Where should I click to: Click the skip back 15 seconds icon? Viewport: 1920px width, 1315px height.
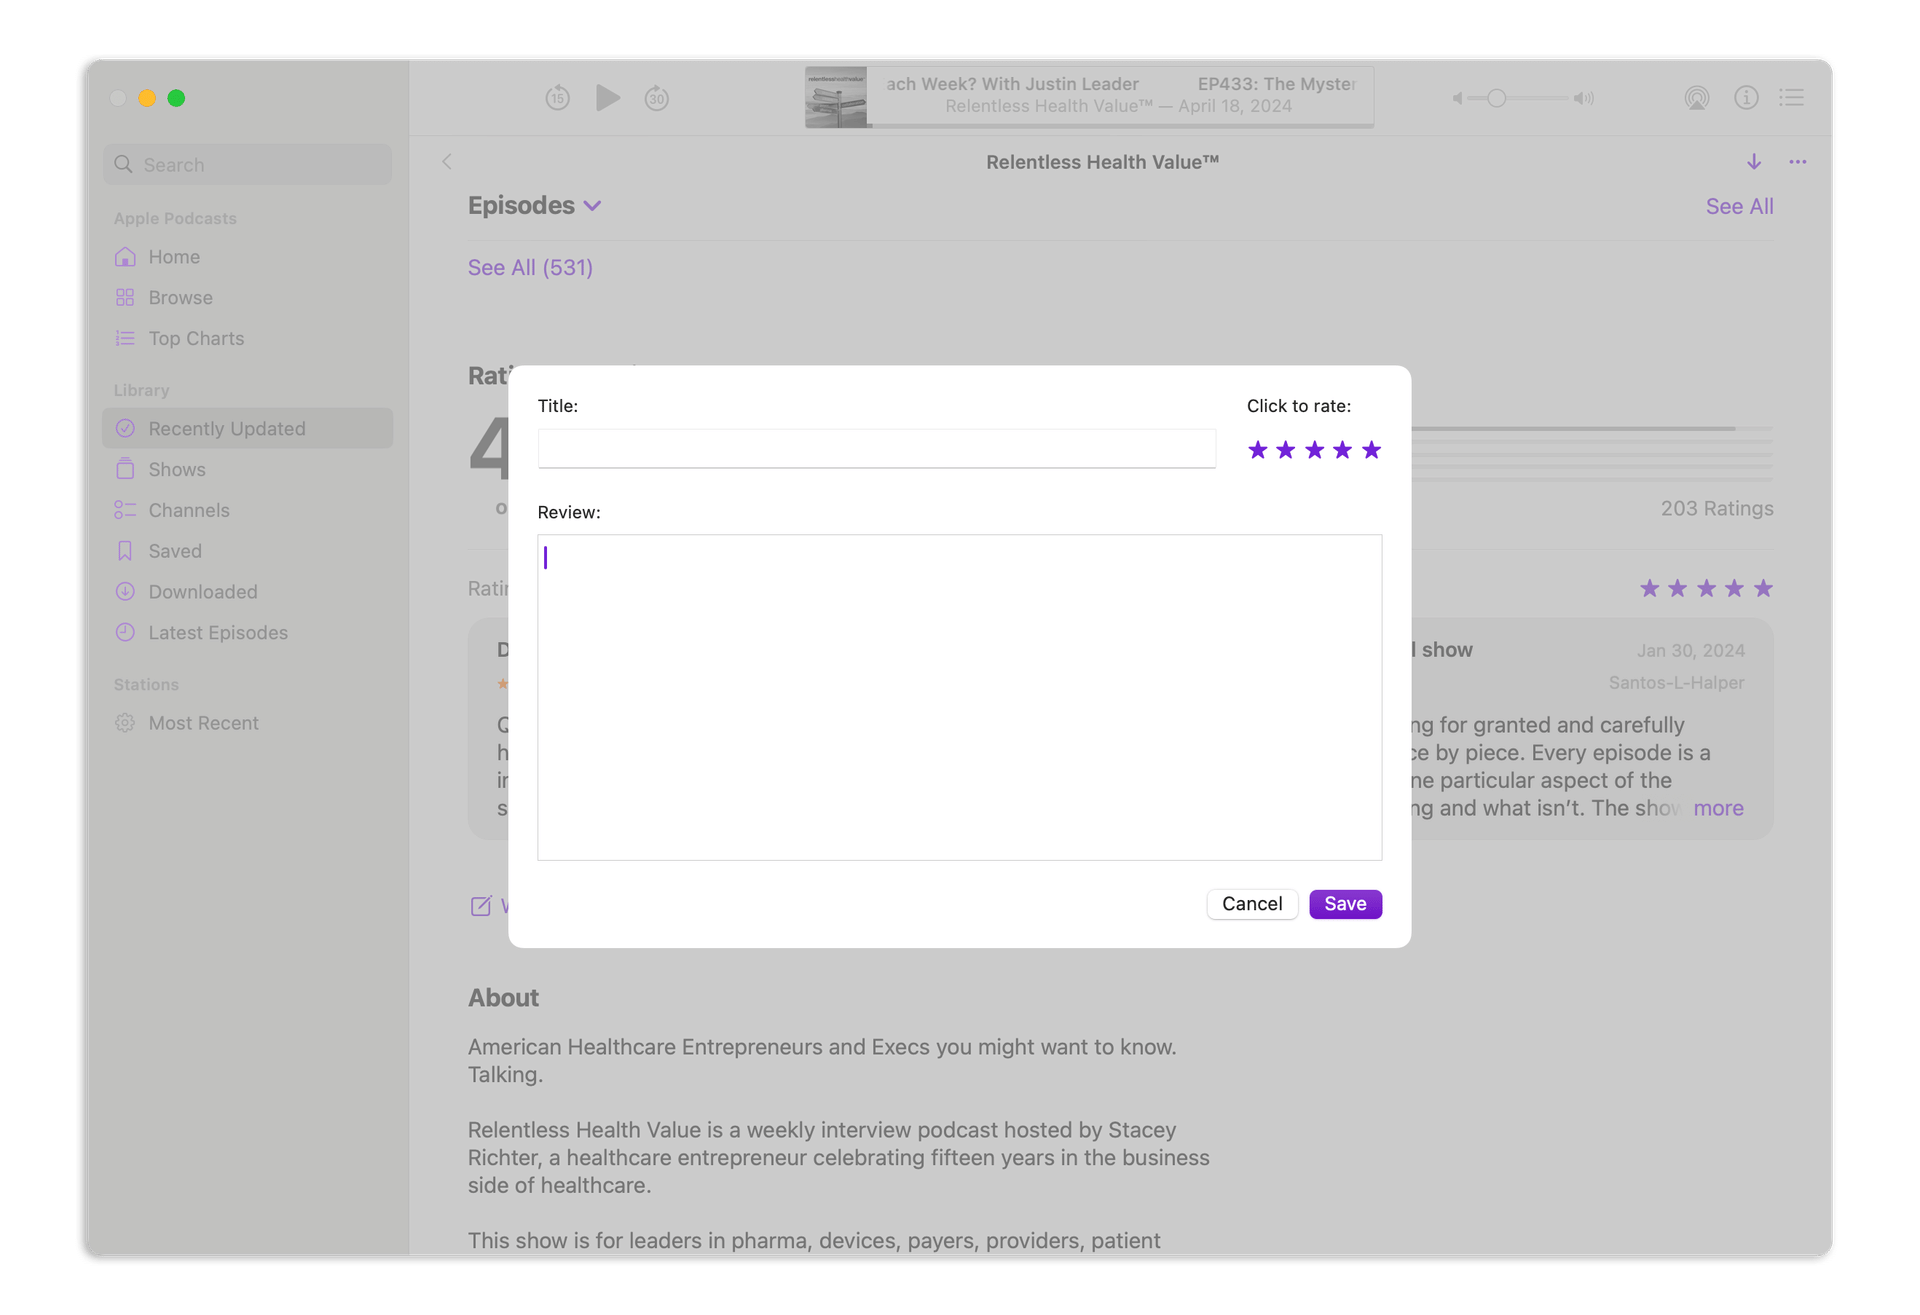click(x=557, y=98)
